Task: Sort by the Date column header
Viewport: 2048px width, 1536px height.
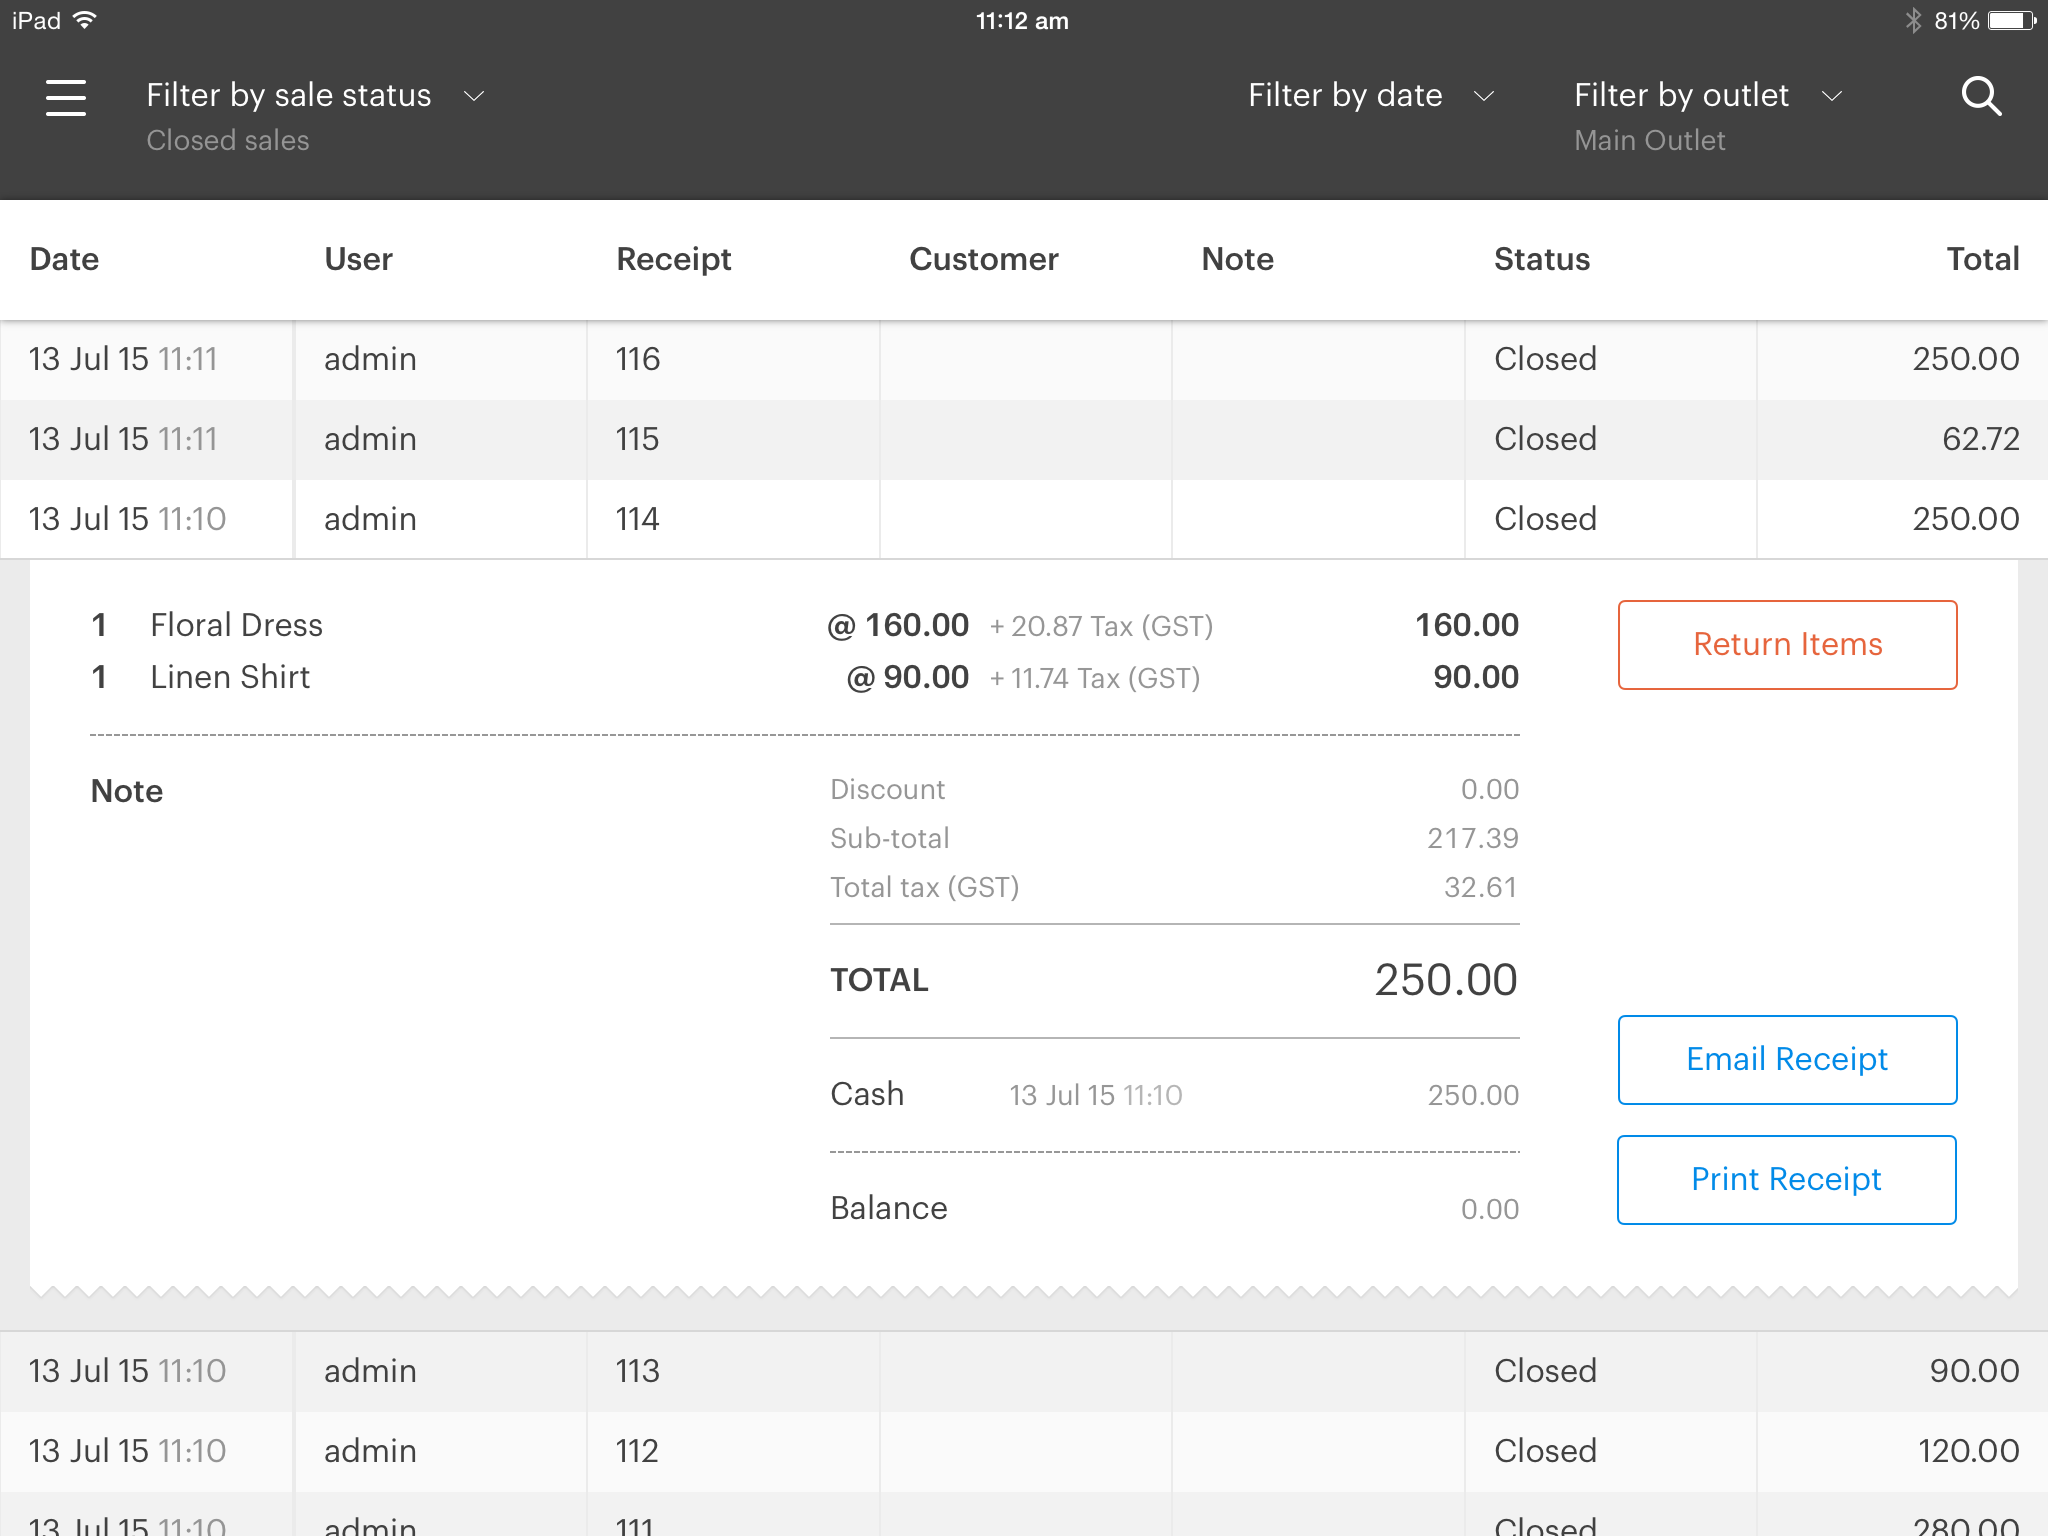Action: point(65,260)
